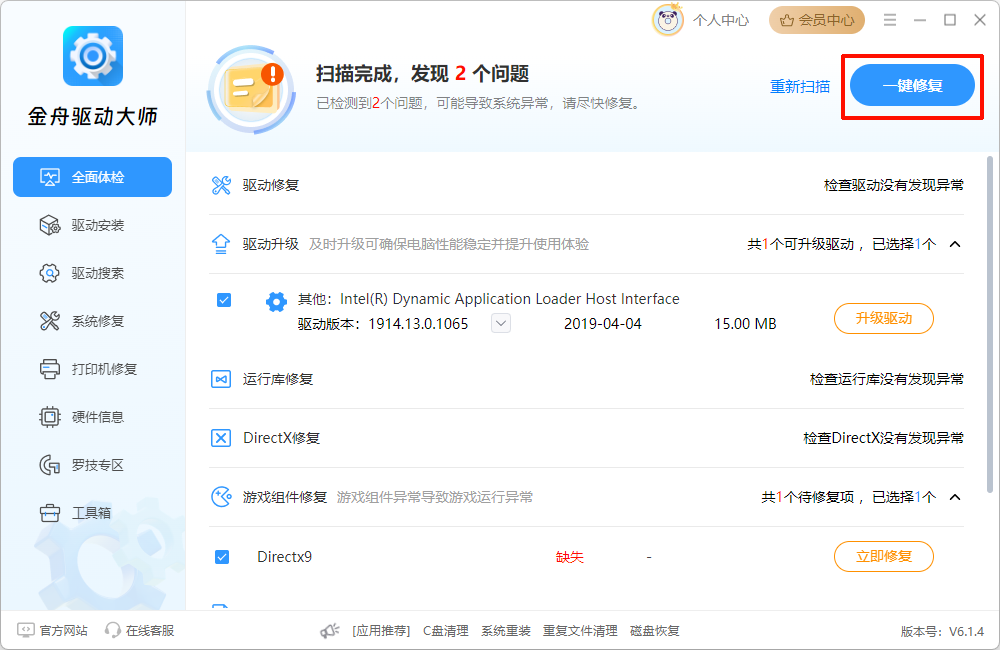Collapse the 驱动升级 section
This screenshot has width=1000, height=650.
pyautogui.click(x=953, y=243)
